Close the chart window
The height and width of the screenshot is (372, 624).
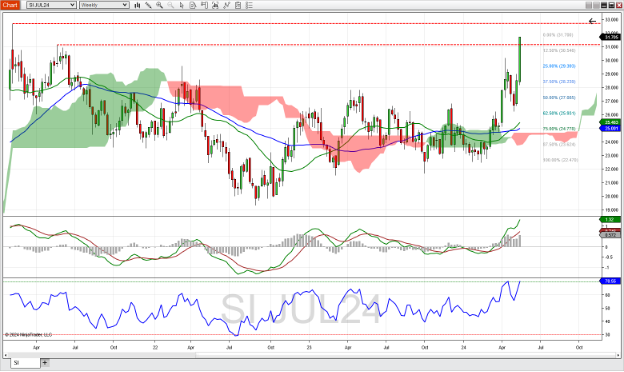point(619,5)
